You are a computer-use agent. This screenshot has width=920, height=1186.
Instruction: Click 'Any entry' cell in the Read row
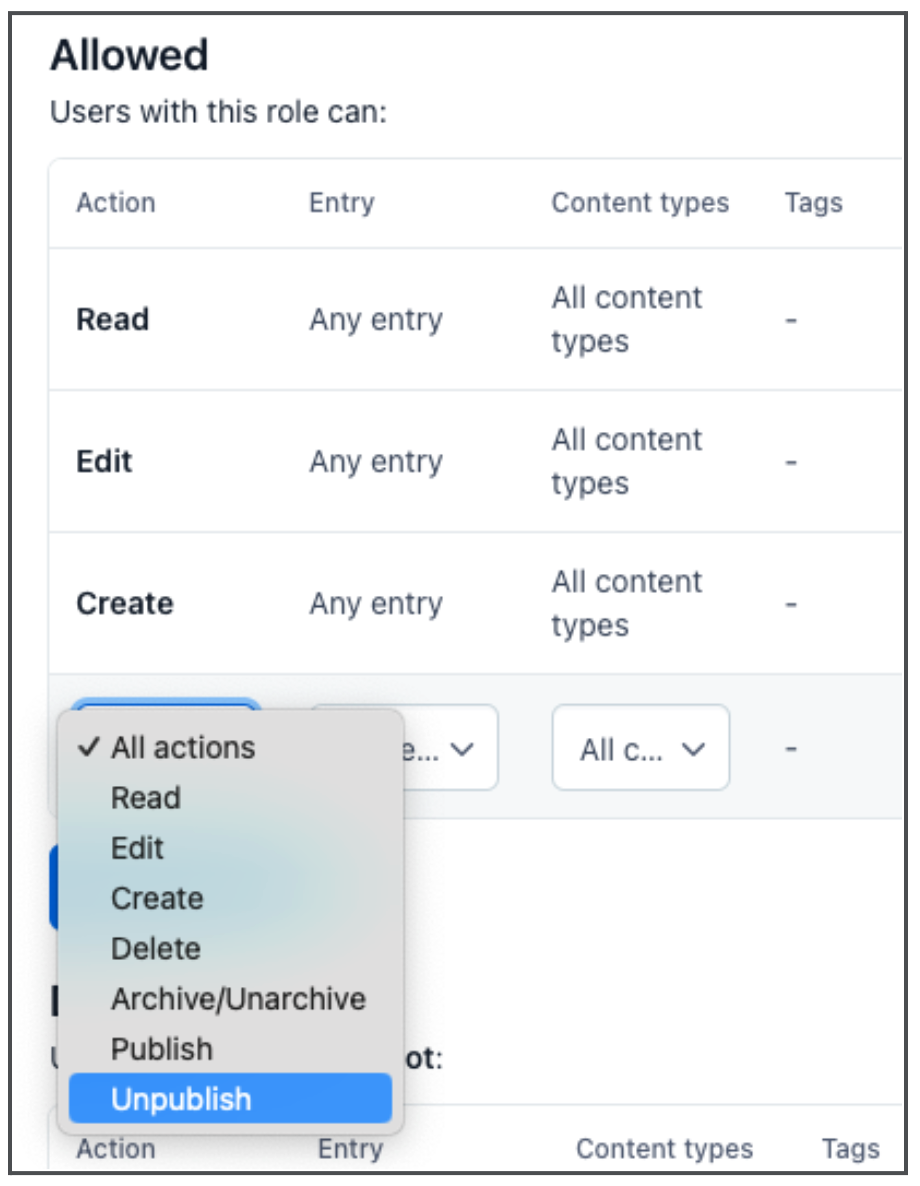coord(375,320)
